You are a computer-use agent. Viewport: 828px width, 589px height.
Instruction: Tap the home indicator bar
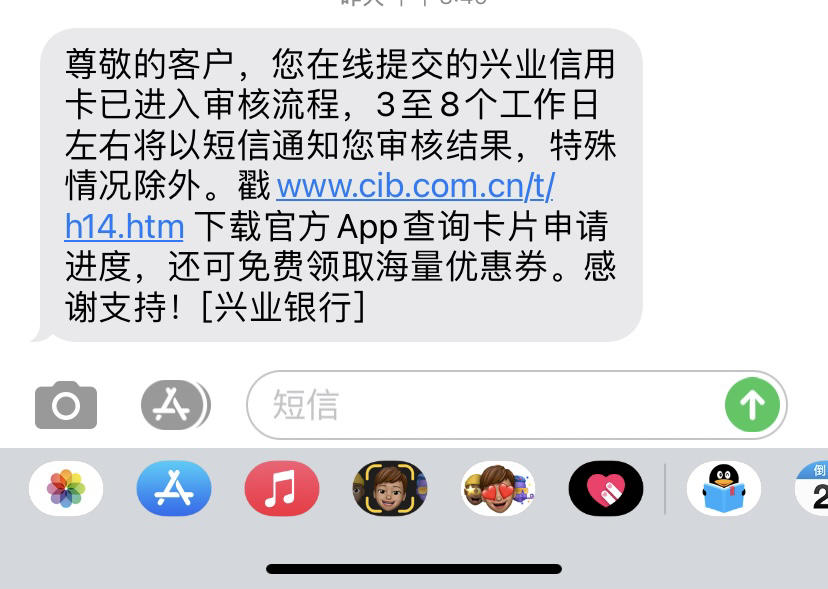[414, 569]
